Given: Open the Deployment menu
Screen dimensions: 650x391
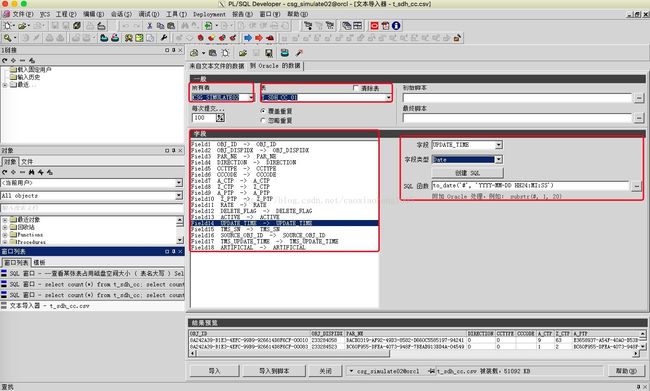Looking at the screenshot, I should point(209,14).
